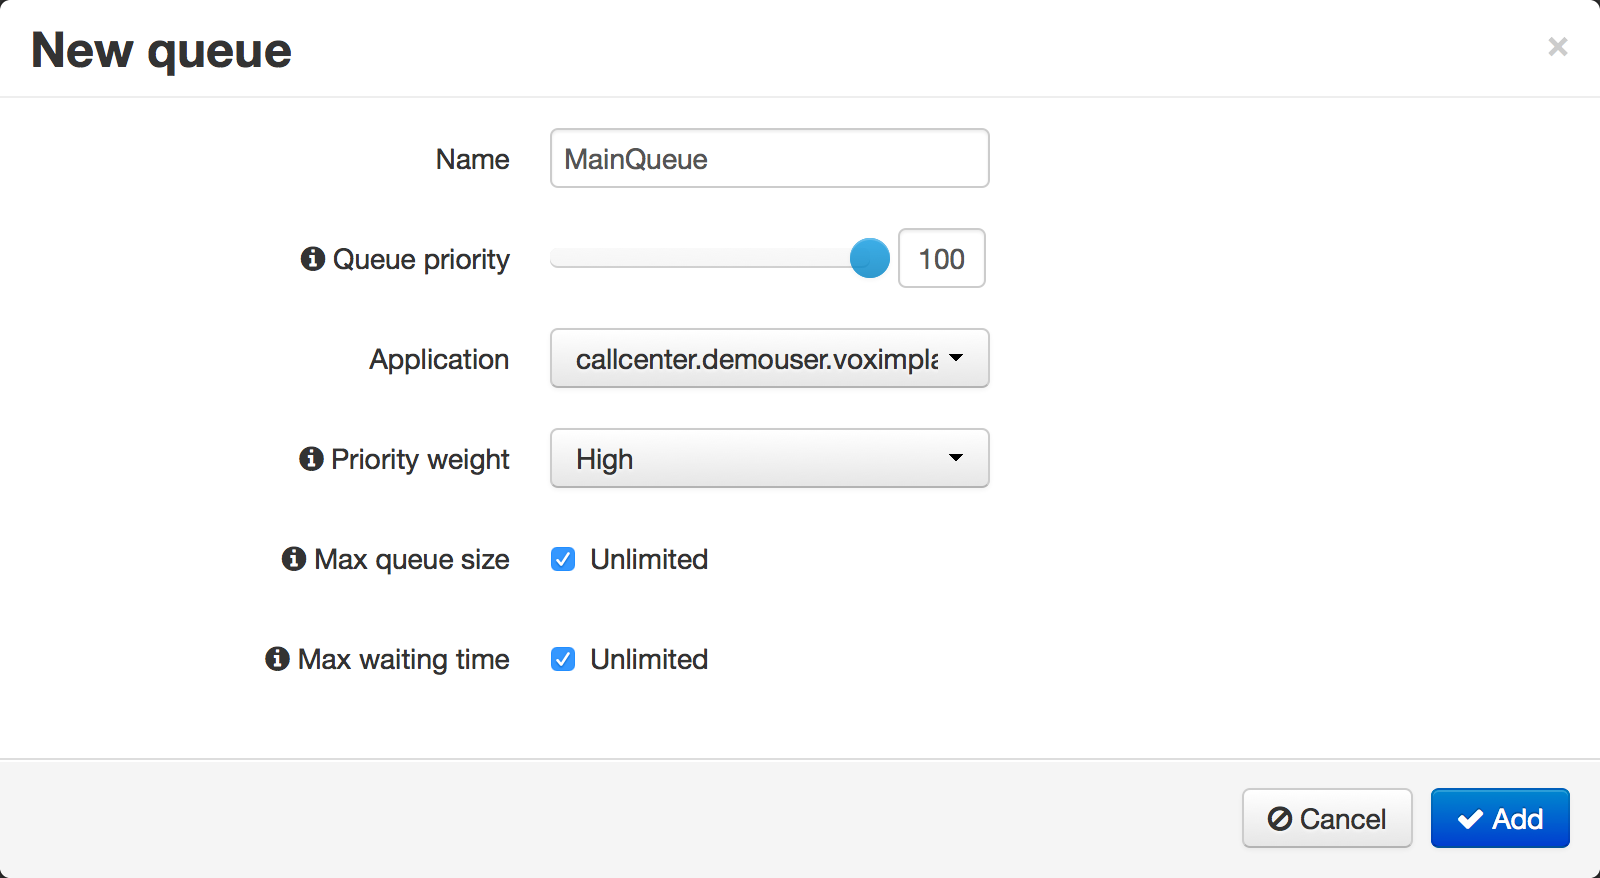
Task: Click the Max waiting time info icon
Action: coord(277,659)
